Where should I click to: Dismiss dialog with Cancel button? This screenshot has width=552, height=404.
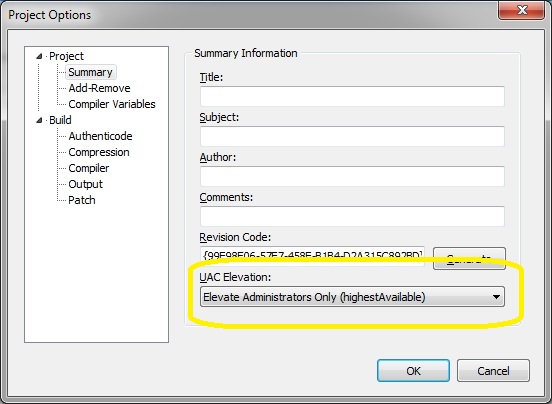tap(493, 371)
